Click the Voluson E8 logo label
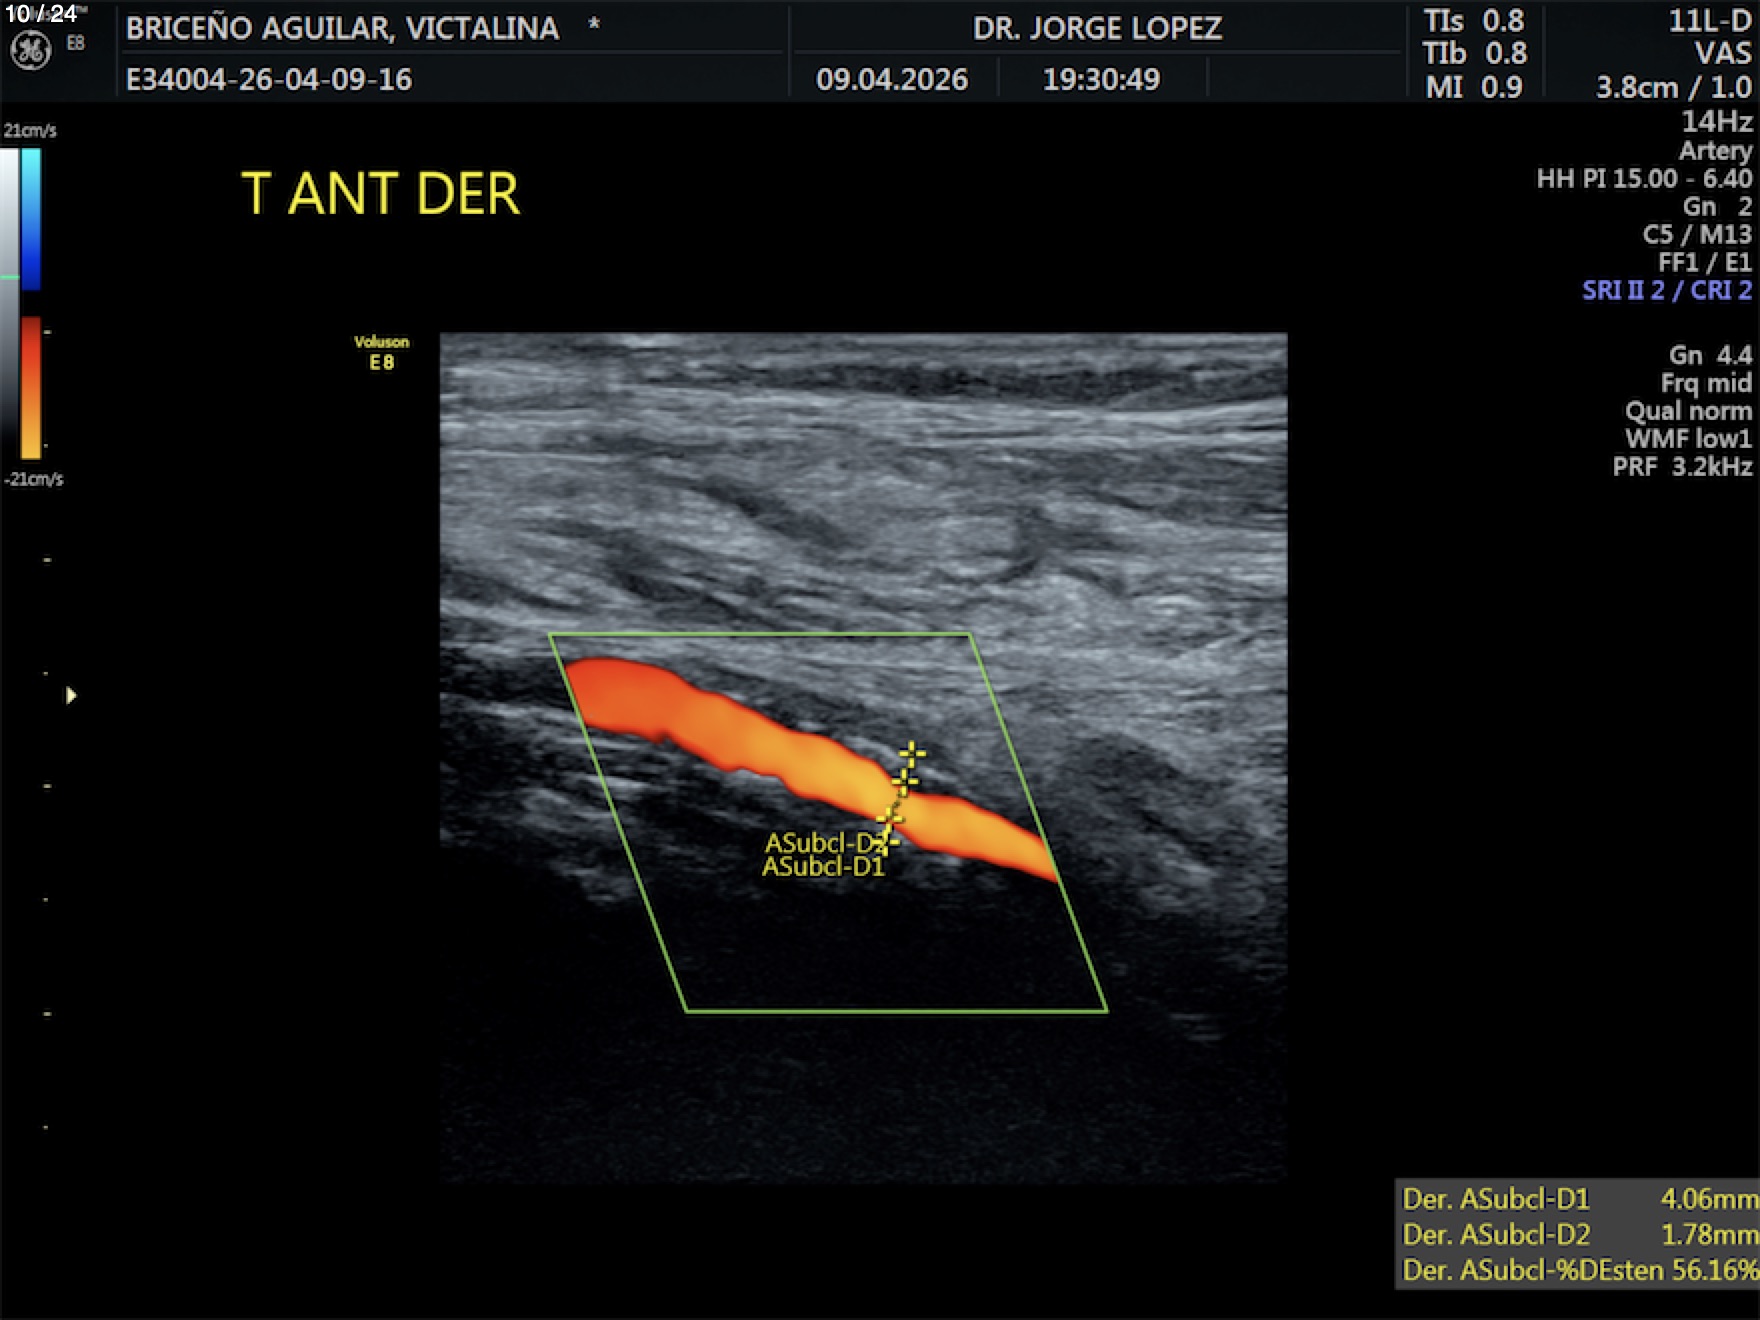The height and width of the screenshot is (1320, 1760). (381, 353)
